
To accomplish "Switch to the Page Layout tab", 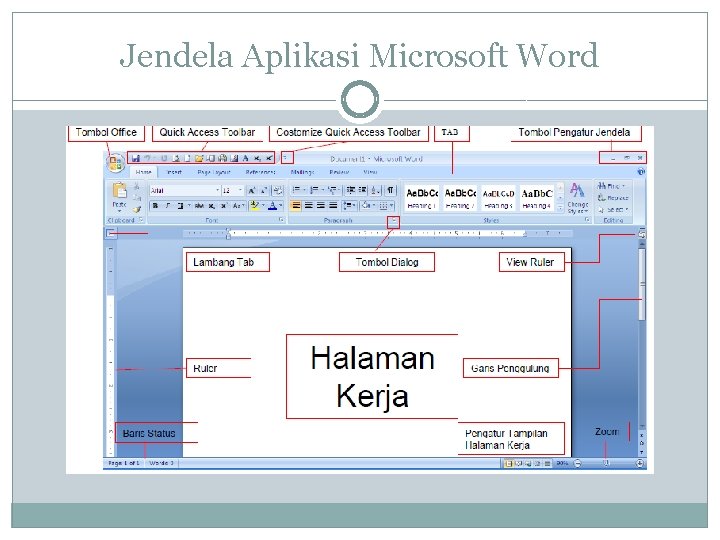I will [x=214, y=172].
